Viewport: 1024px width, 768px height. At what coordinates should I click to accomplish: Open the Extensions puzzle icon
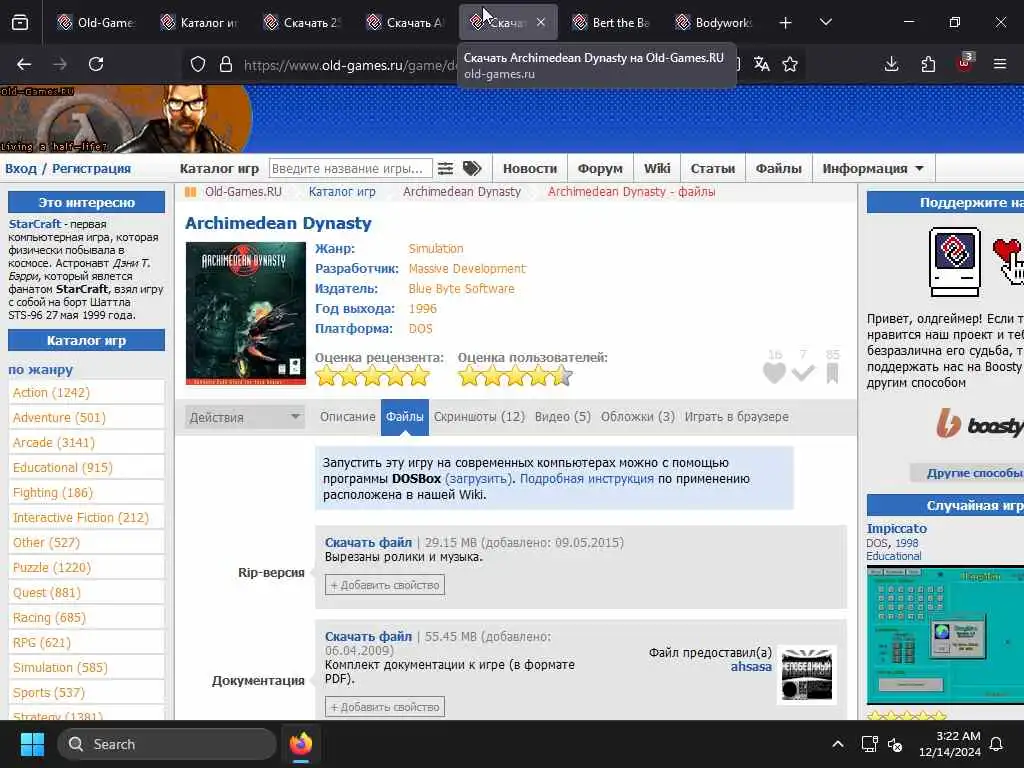point(928,64)
